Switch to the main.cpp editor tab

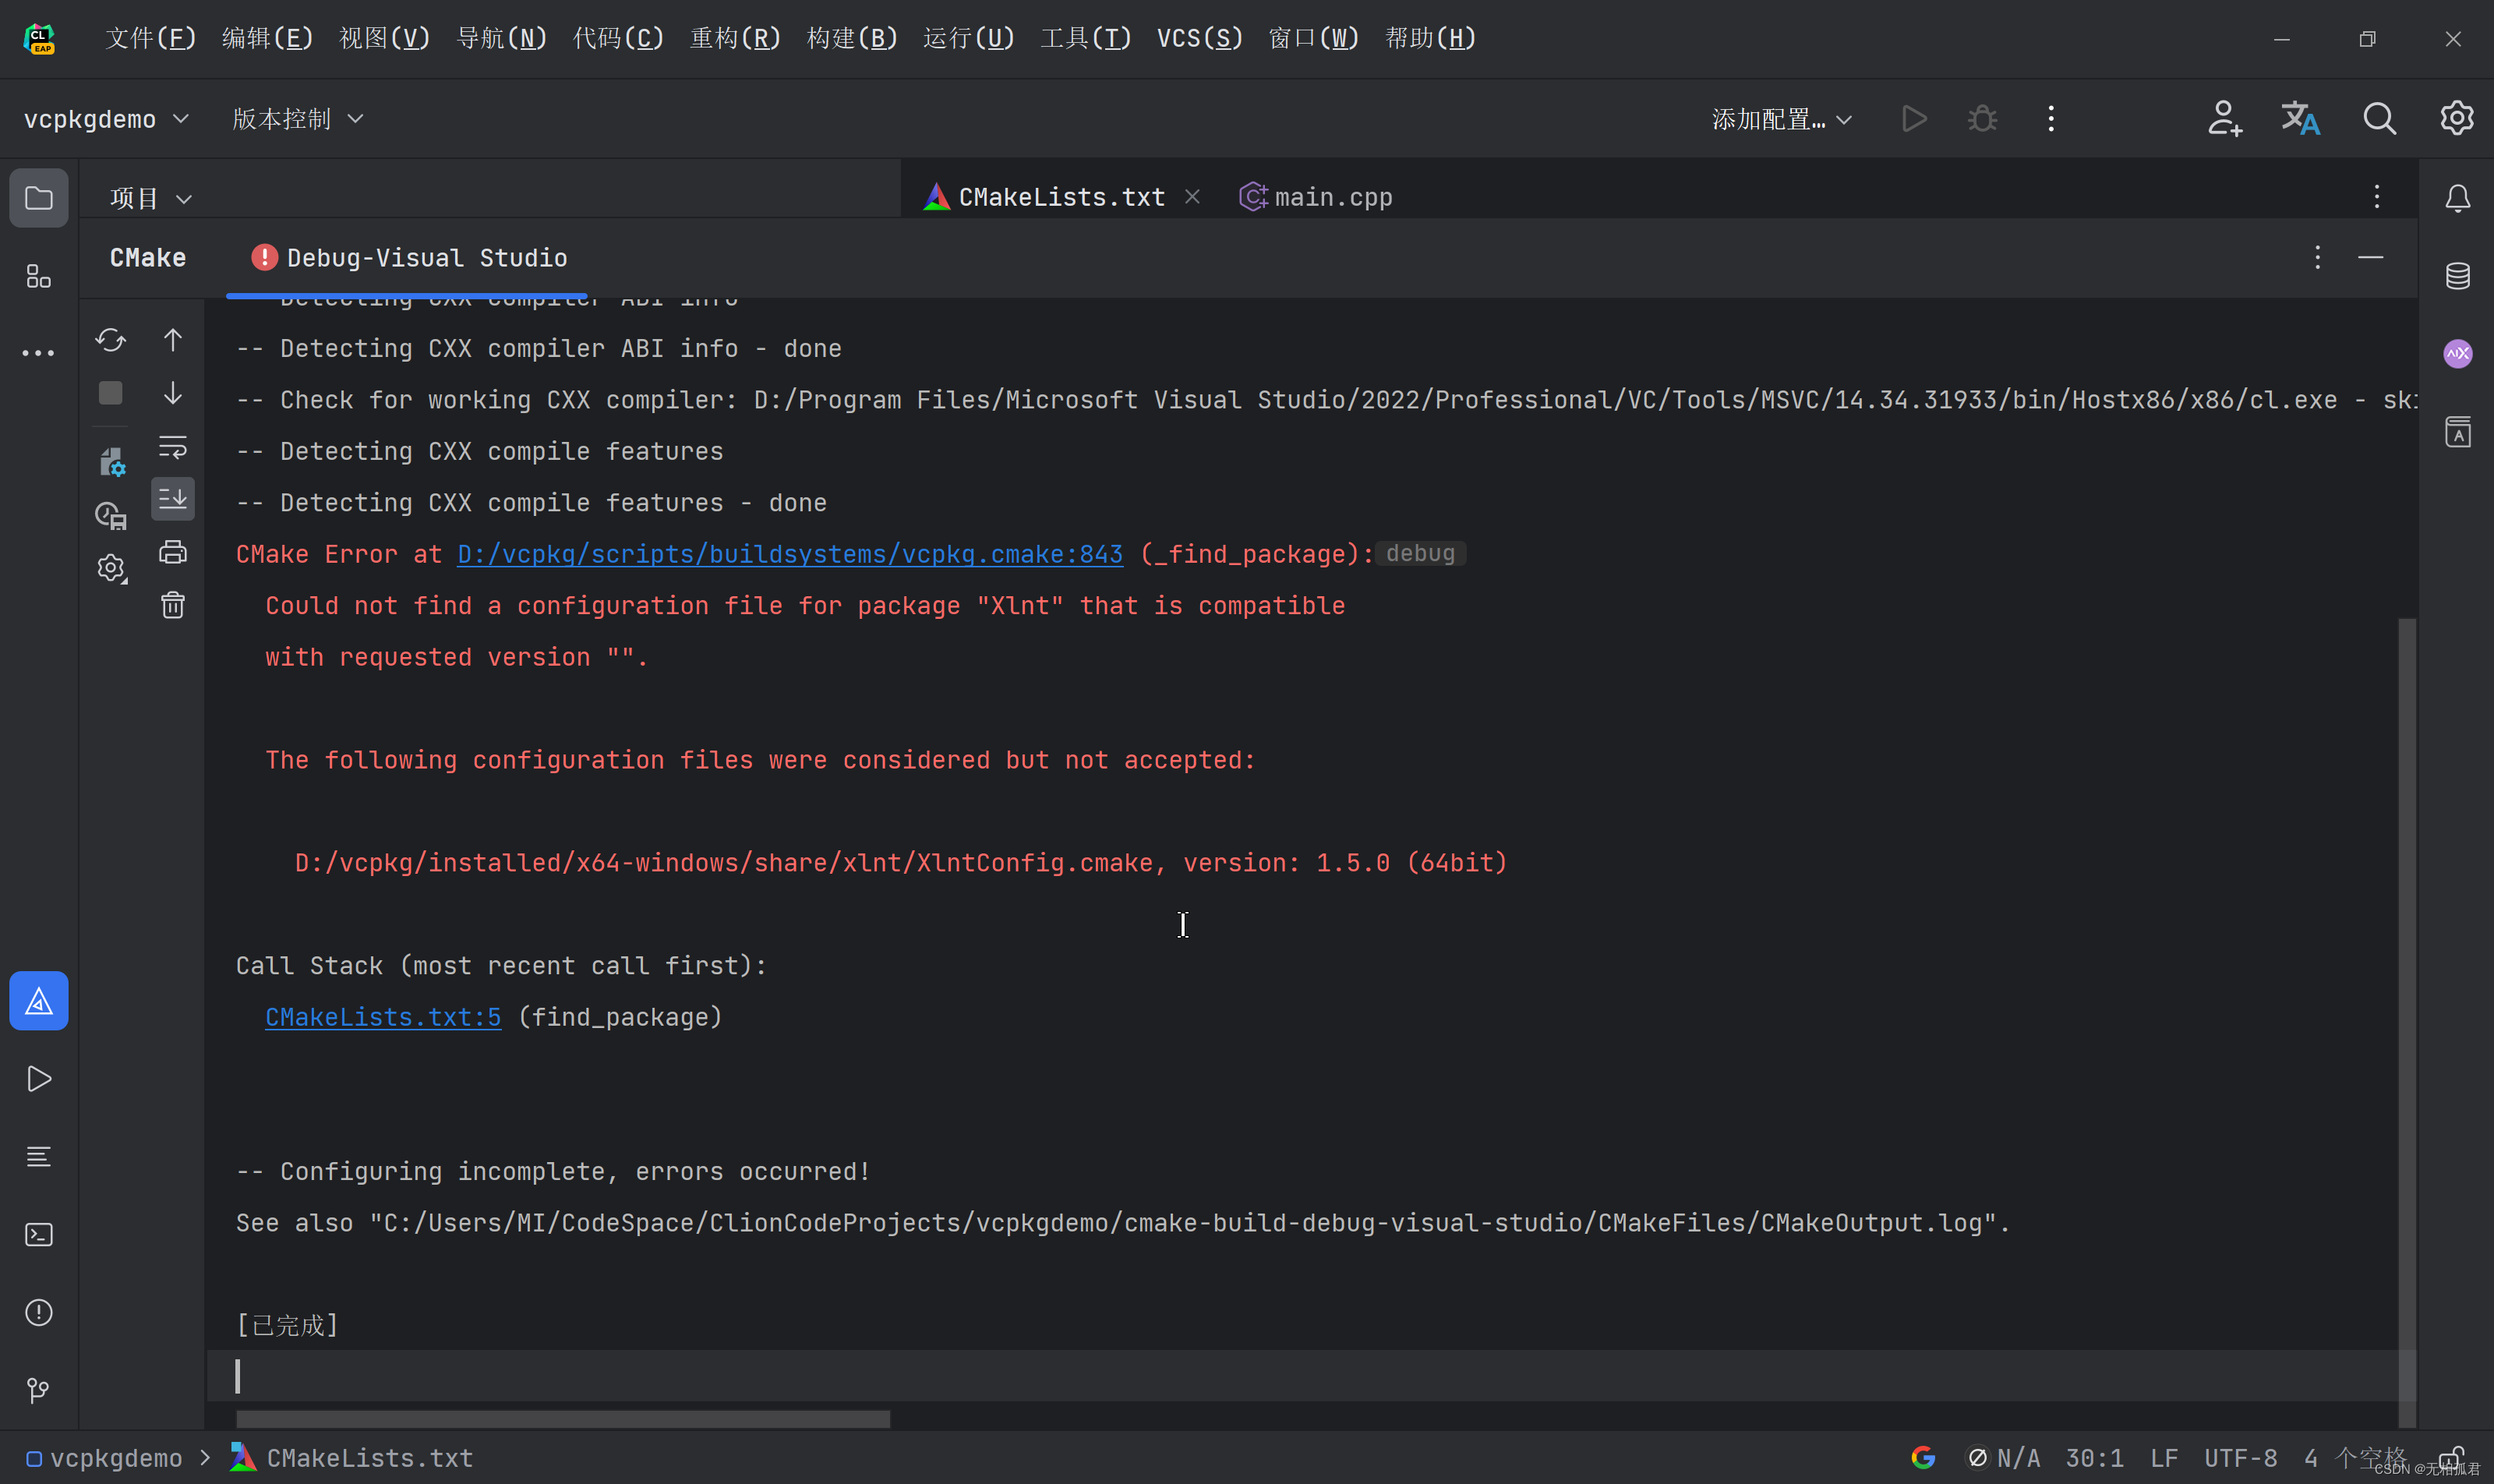click(x=1317, y=197)
